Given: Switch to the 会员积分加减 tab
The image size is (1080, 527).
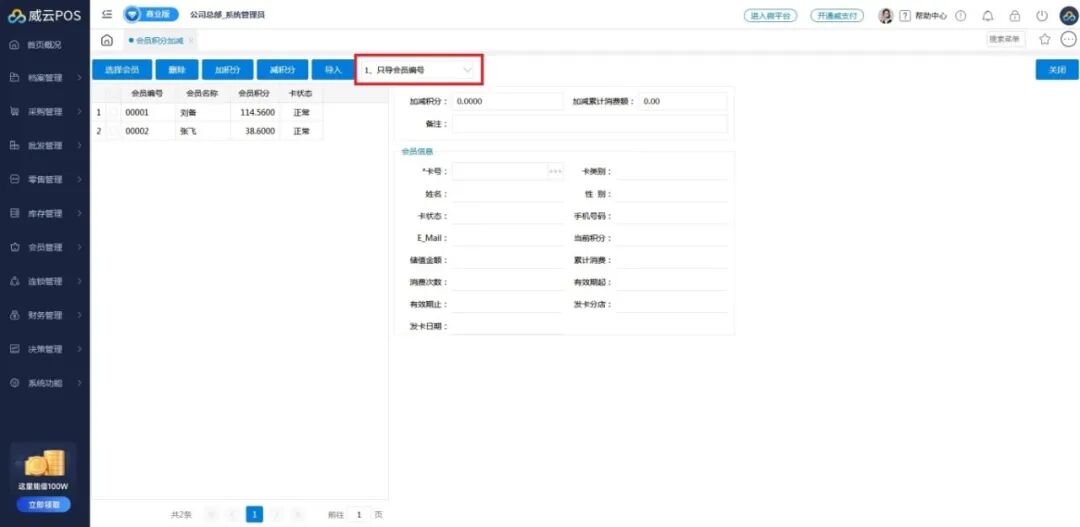Looking at the screenshot, I should click(160, 40).
